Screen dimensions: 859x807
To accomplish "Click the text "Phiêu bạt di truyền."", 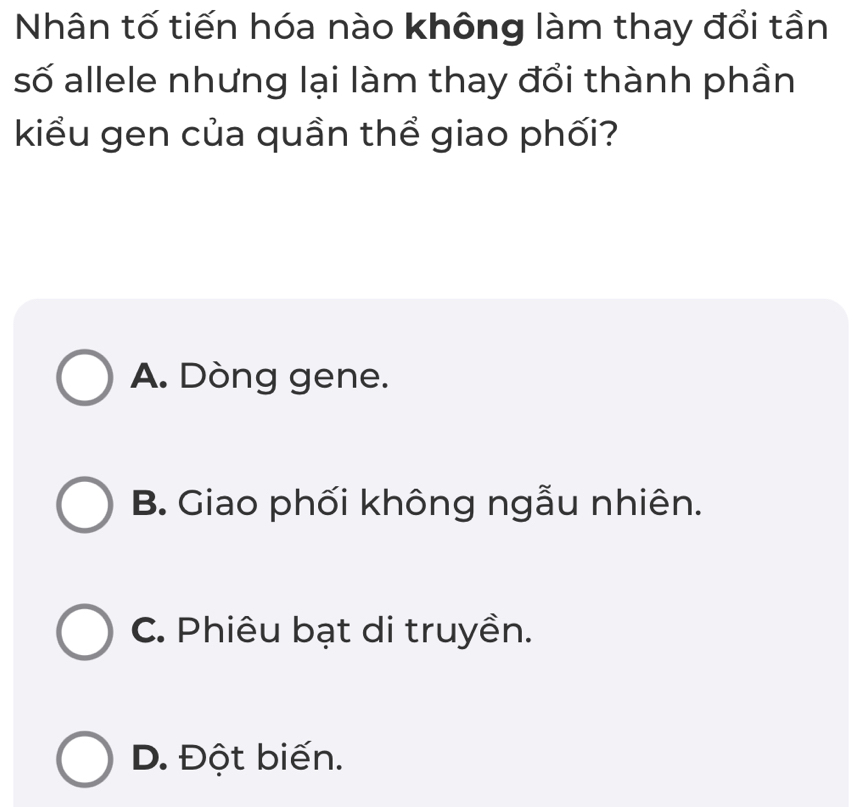I will tap(357, 631).
